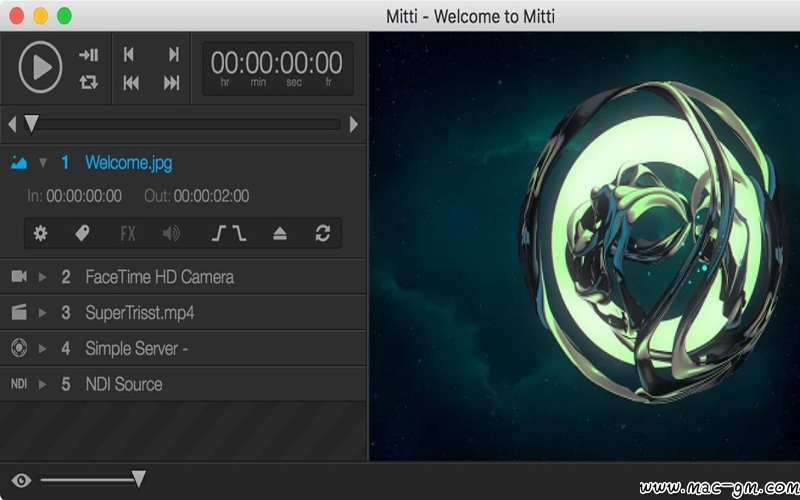Image resolution: width=800 pixels, height=500 pixels.
Task: Expand the FaceTime HD Camera cue
Action: (43, 277)
